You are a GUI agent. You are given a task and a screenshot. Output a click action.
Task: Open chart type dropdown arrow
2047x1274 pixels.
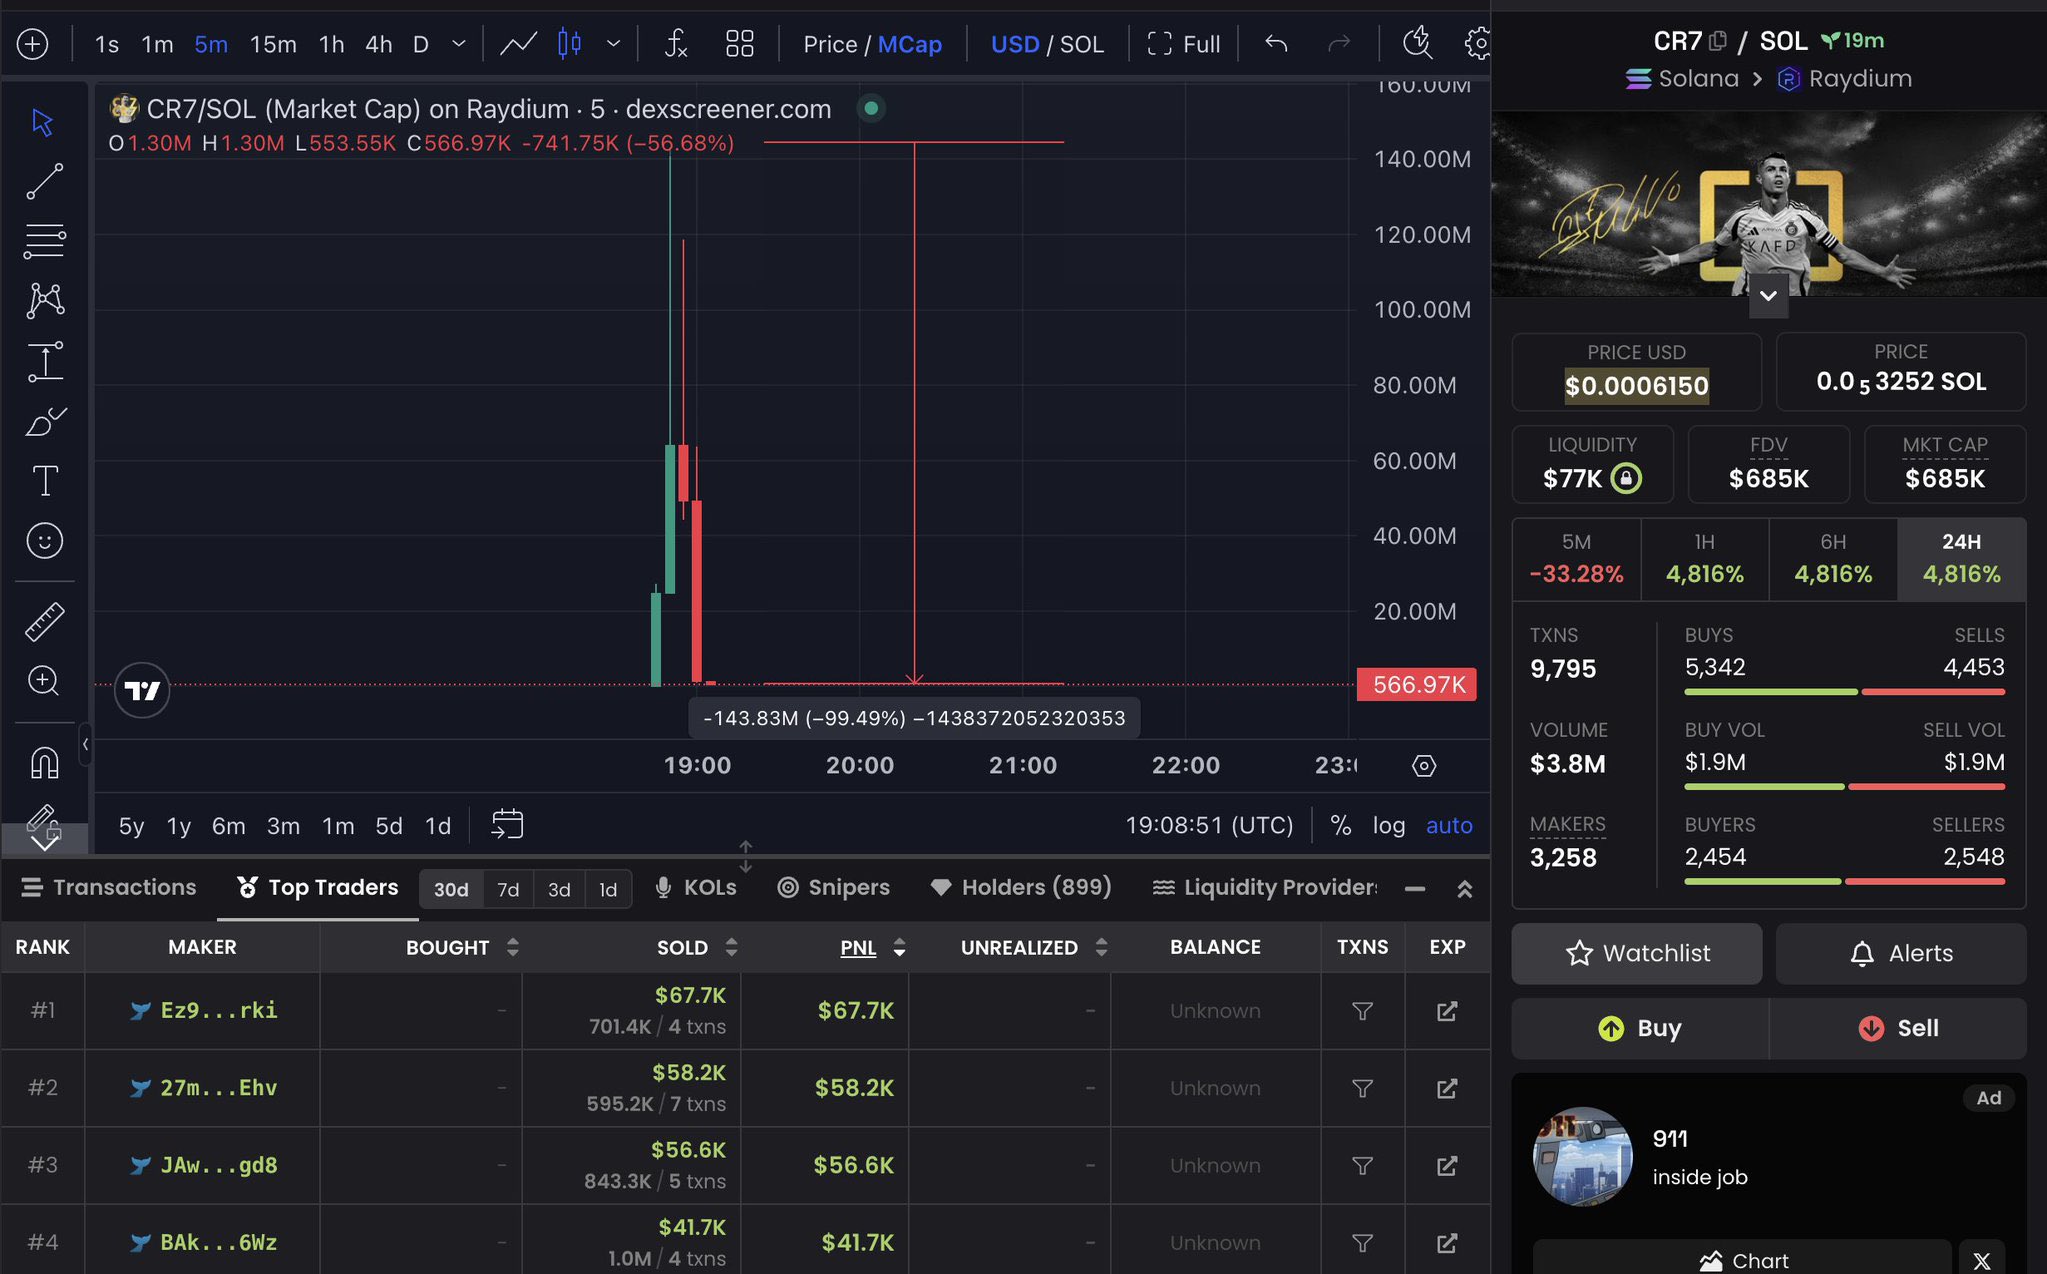[614, 44]
